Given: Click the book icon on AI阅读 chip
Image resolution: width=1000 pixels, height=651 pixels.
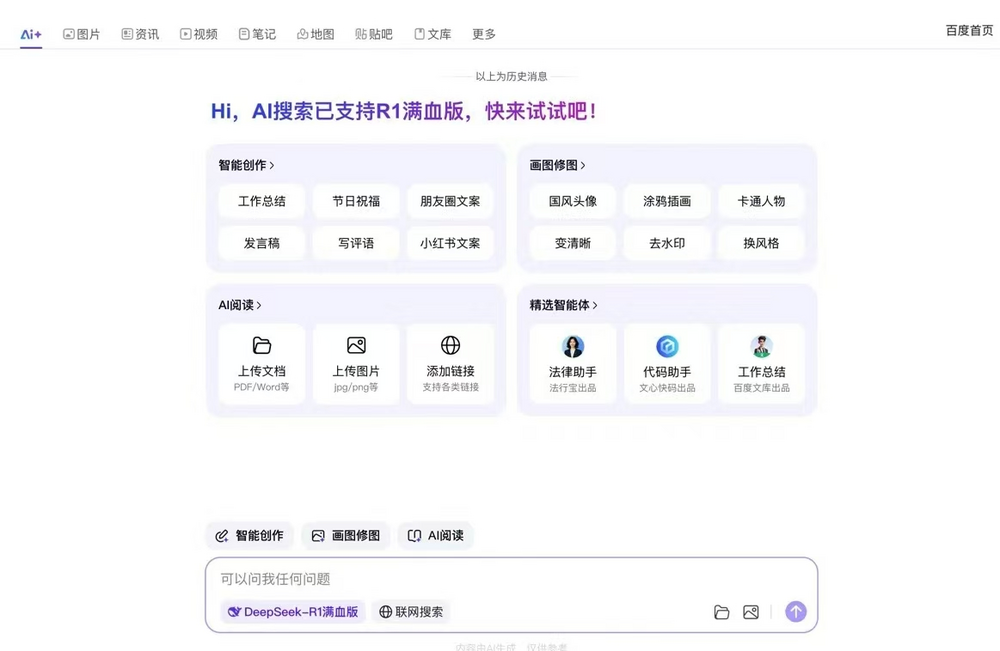Looking at the screenshot, I should [415, 536].
